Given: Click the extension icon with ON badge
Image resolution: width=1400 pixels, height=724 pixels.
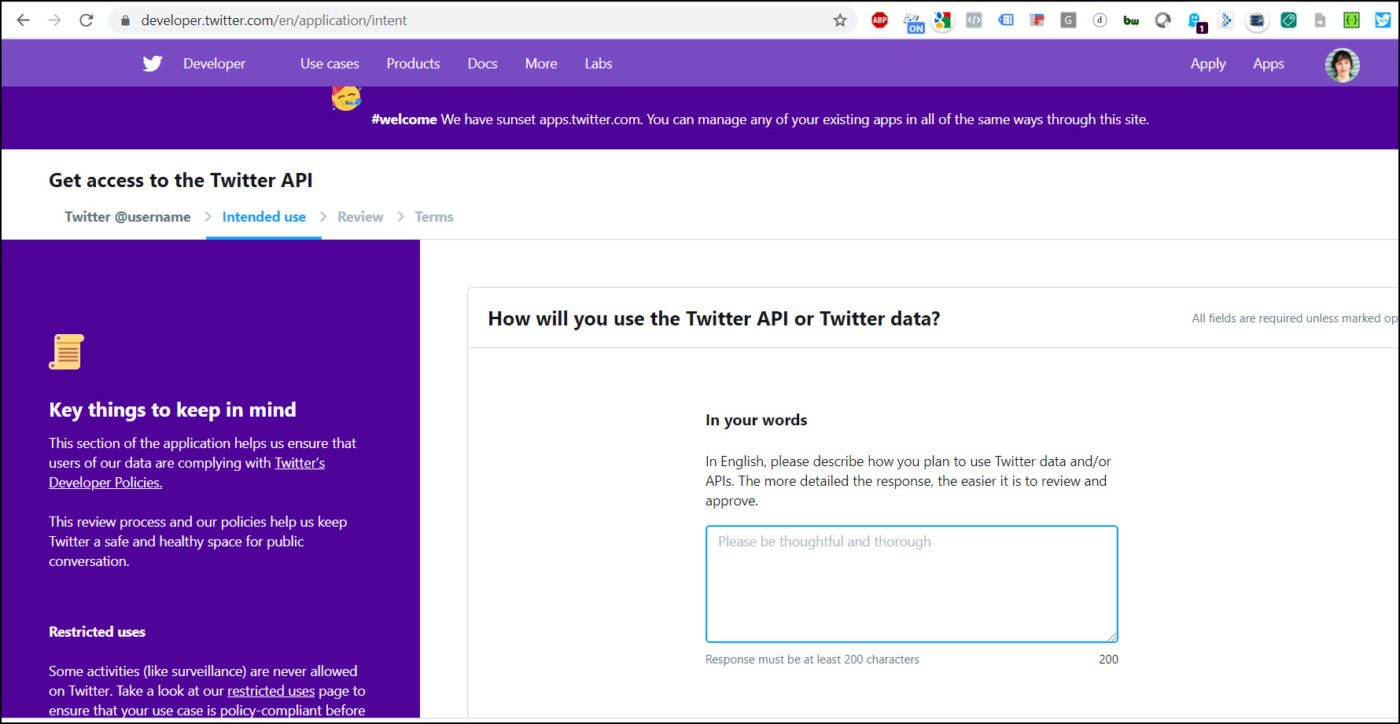Looking at the screenshot, I should (913, 22).
